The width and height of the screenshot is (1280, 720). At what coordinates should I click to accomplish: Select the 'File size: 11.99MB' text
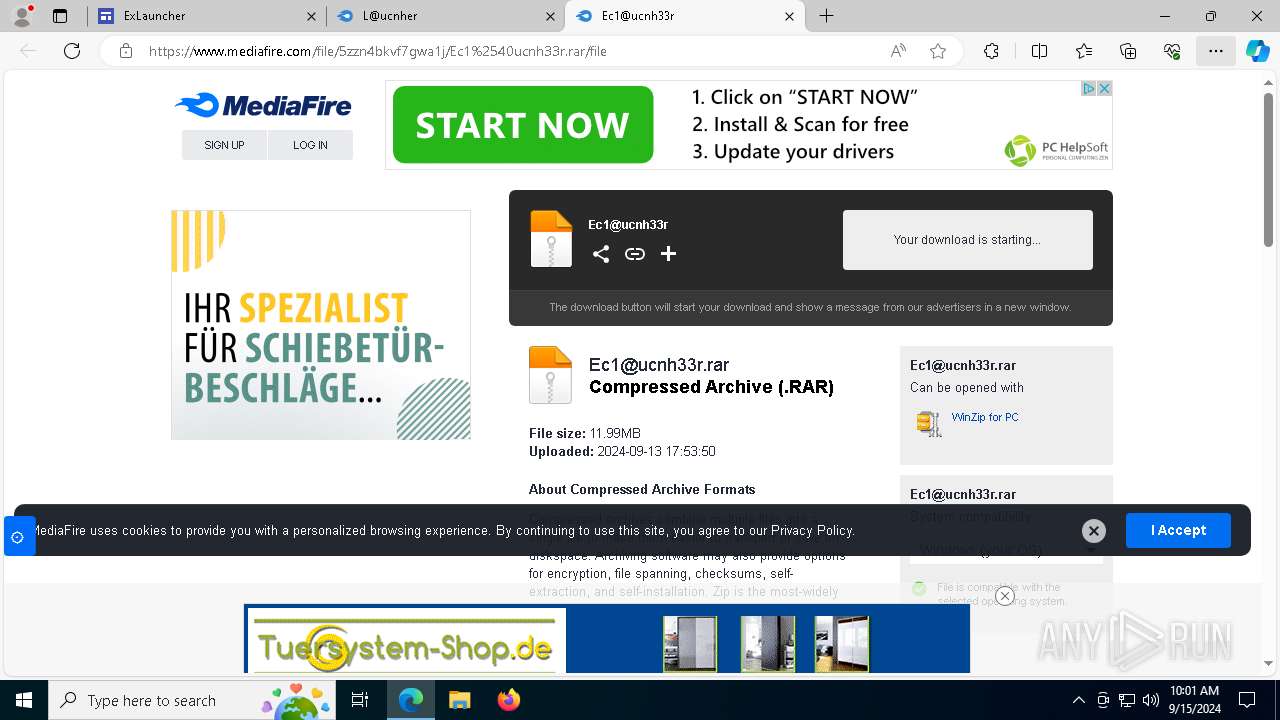click(585, 433)
